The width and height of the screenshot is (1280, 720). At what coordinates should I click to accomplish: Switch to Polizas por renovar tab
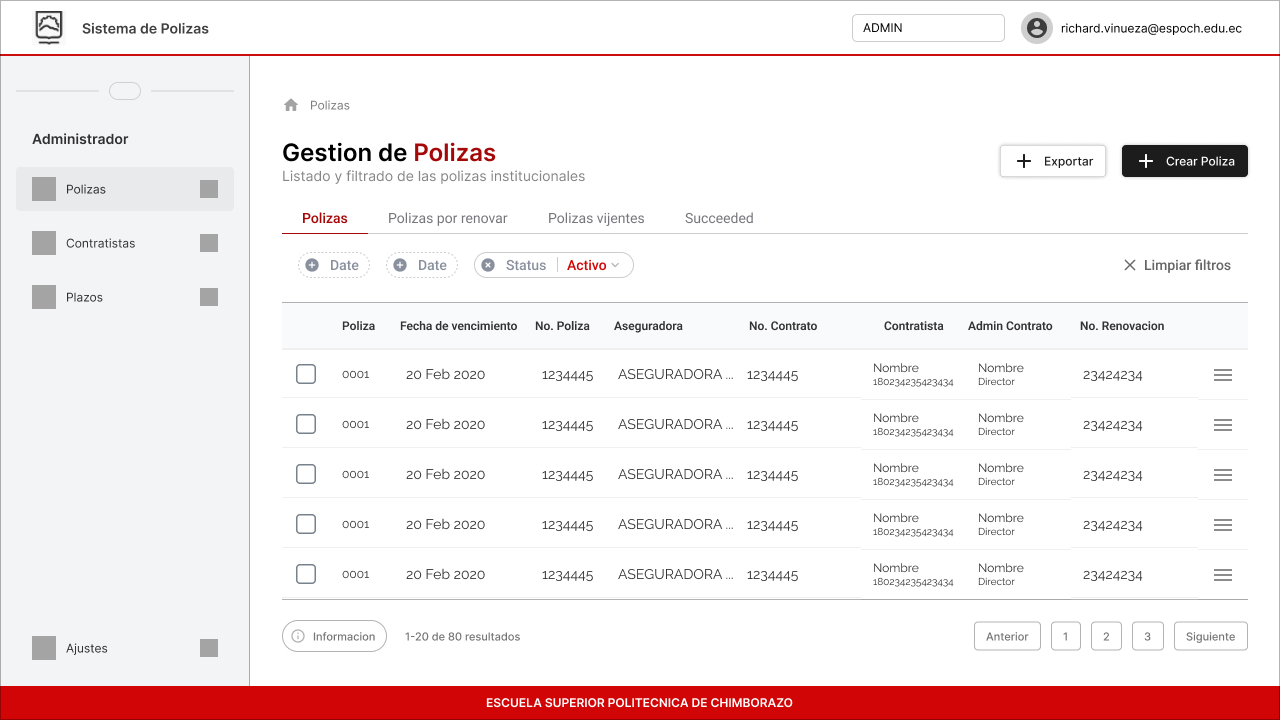[x=447, y=218]
